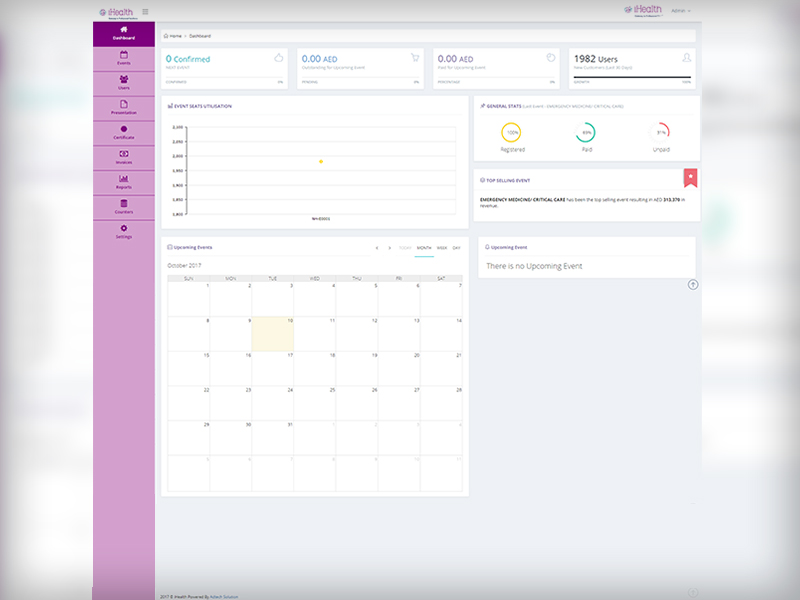Click the scroll-to-top arrow icon
Image resolution: width=800 pixels, height=600 pixels.
coord(693,285)
